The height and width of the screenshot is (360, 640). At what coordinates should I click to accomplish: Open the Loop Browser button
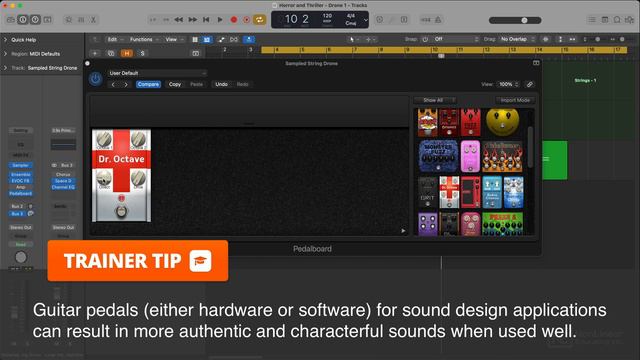(617, 20)
